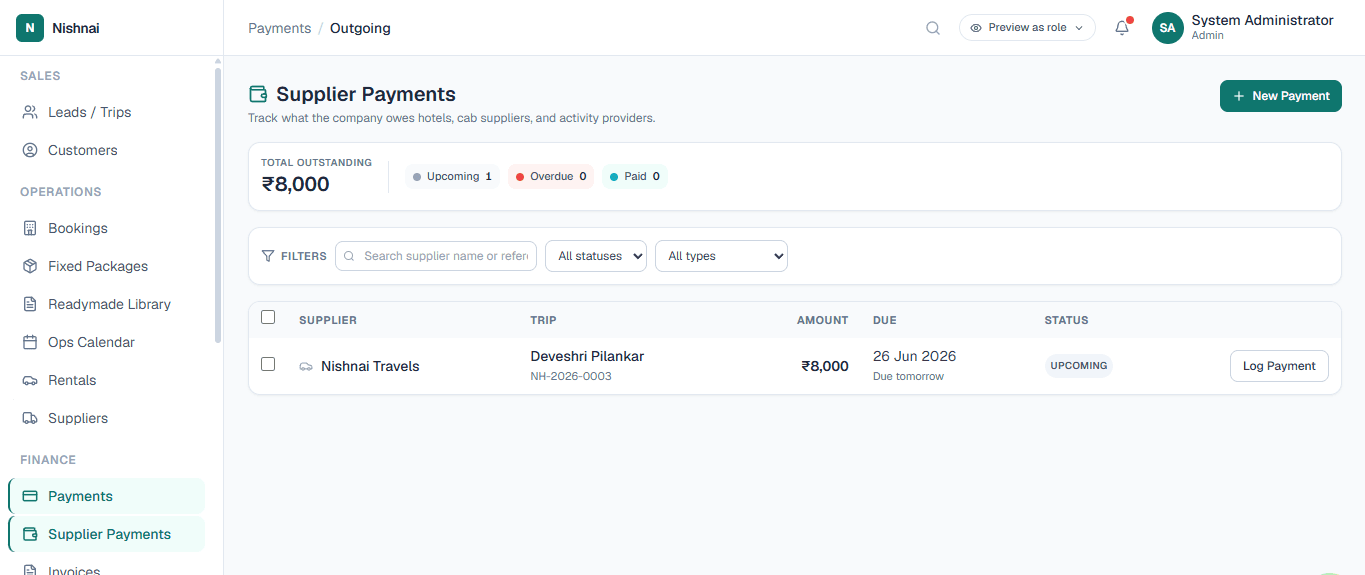Open the All types dropdown
Viewport: 1365px width, 575px height.
point(721,256)
